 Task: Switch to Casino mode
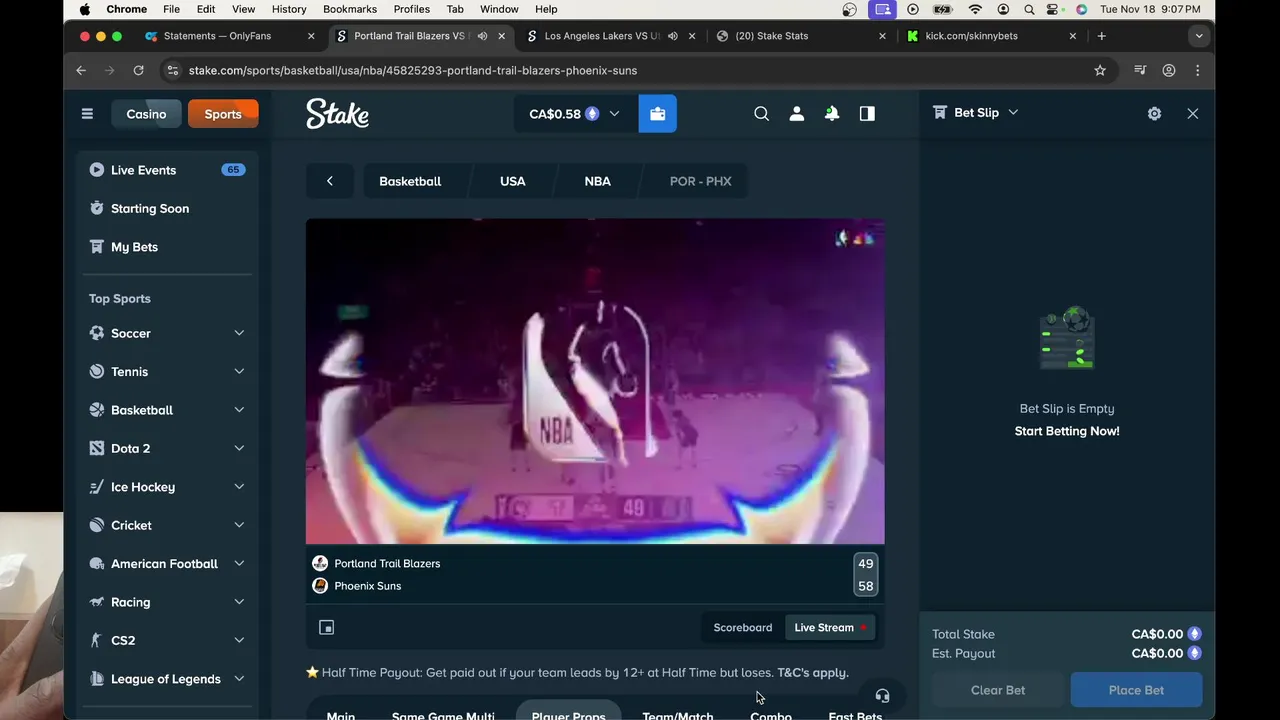coord(146,114)
